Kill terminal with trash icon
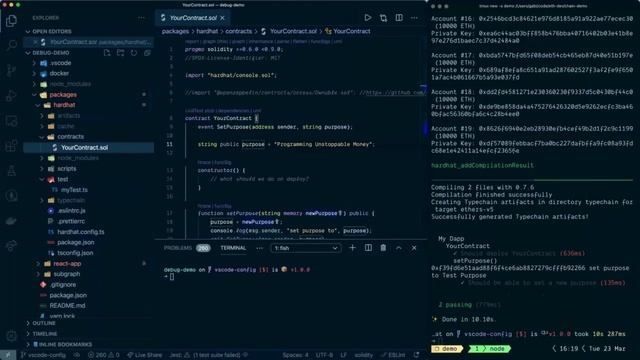Image resolution: width=640 pixels, height=360 pixels. [383, 248]
